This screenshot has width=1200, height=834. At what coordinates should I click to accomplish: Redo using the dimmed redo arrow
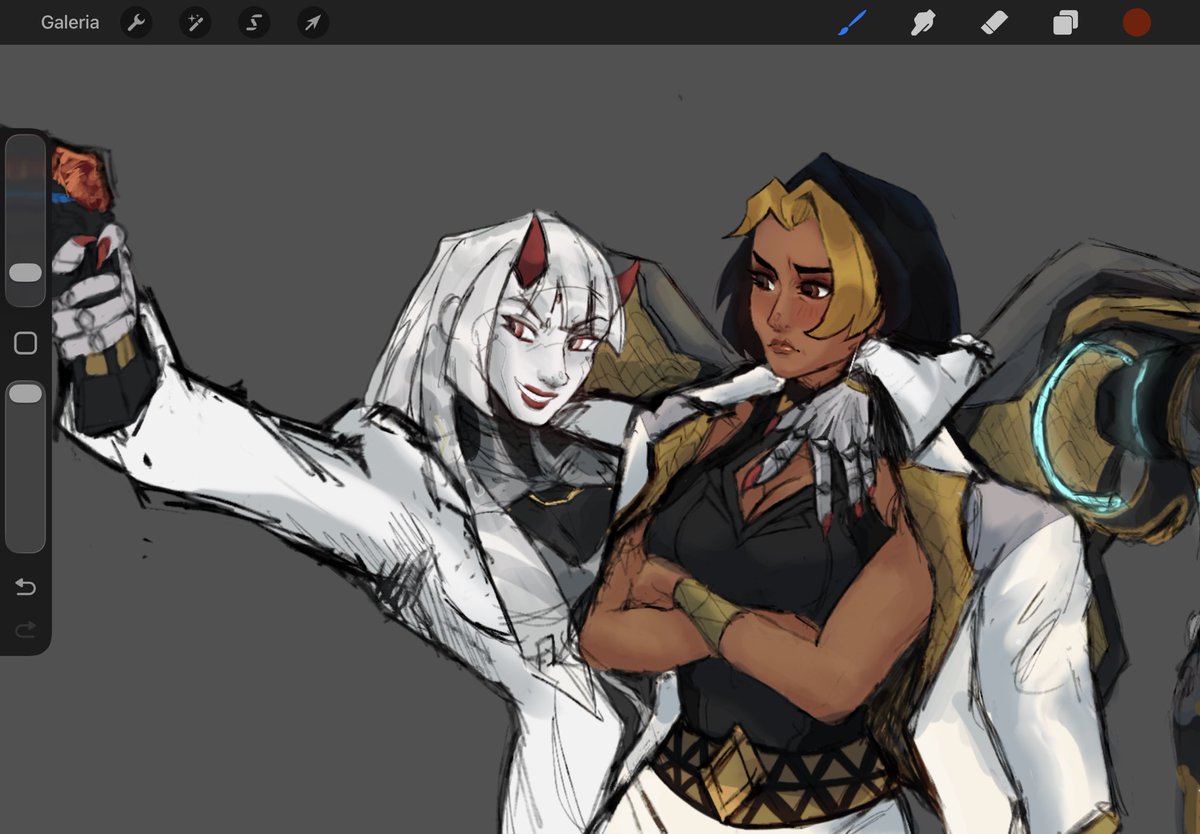click(x=25, y=628)
